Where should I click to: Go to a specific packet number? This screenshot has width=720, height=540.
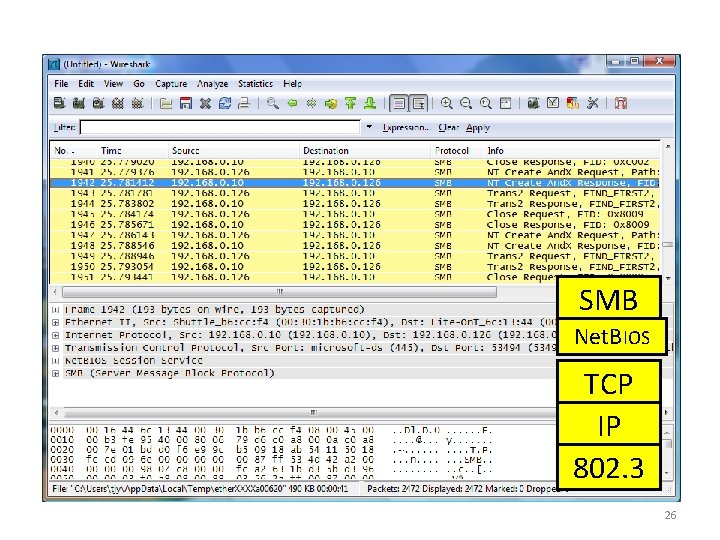click(x=331, y=103)
